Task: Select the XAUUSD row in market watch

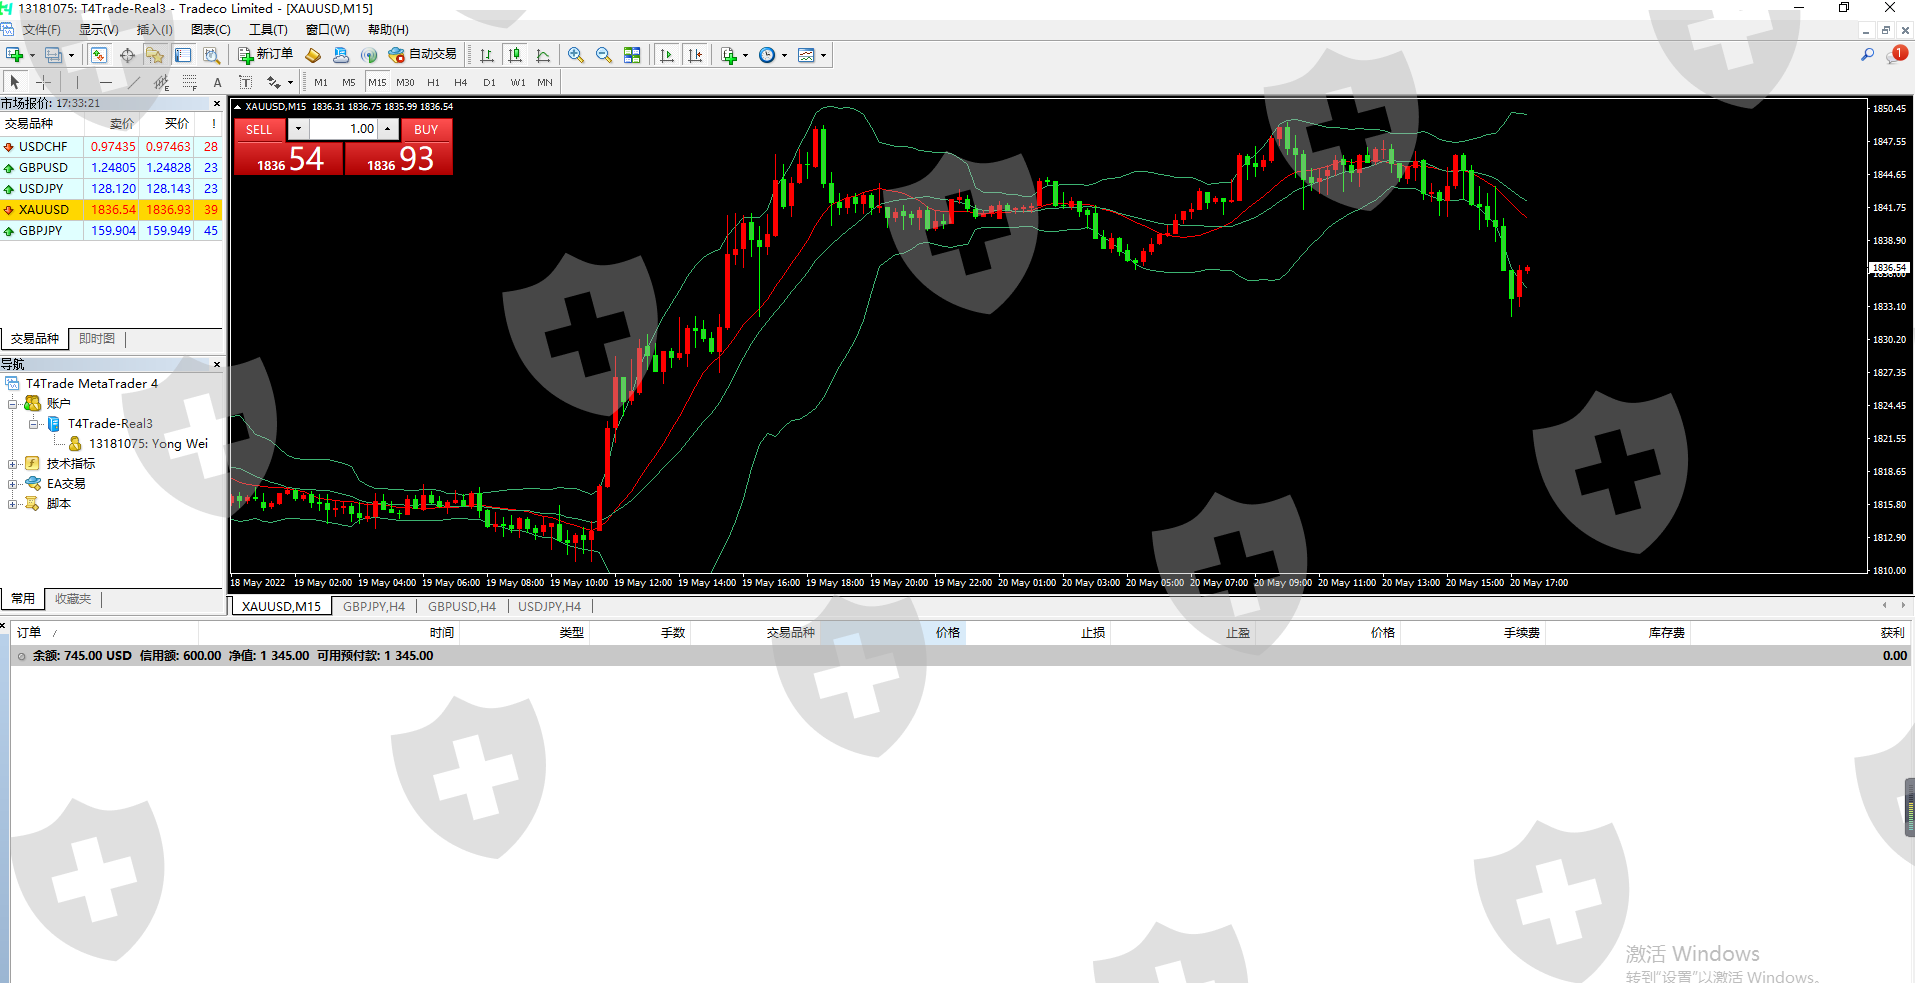Action: pos(44,210)
